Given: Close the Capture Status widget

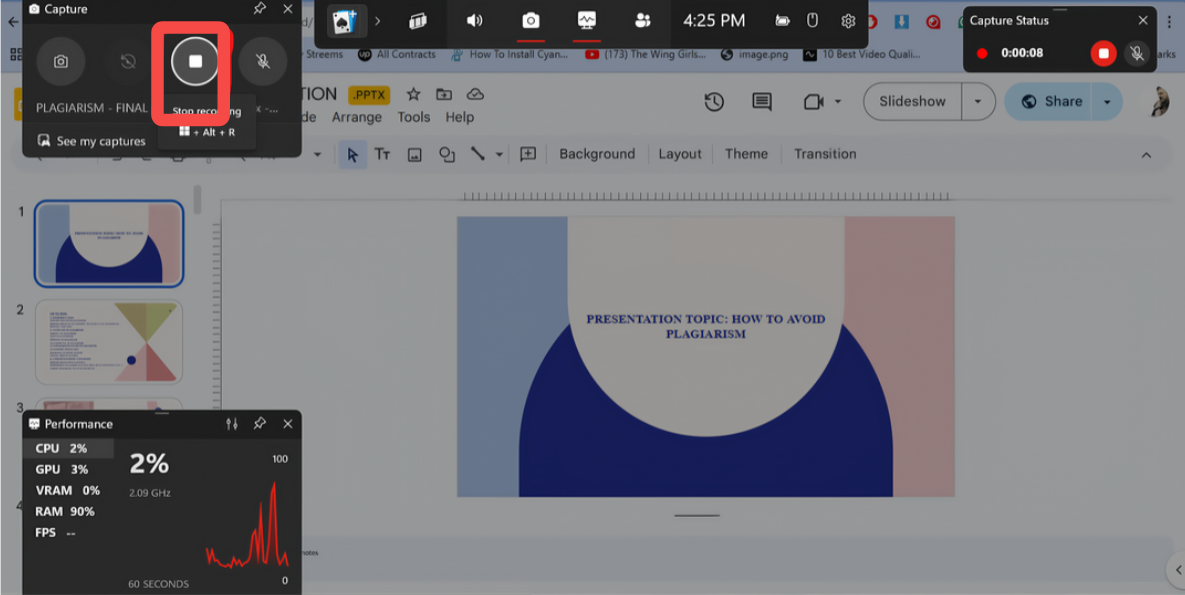Looking at the screenshot, I should [x=1143, y=20].
